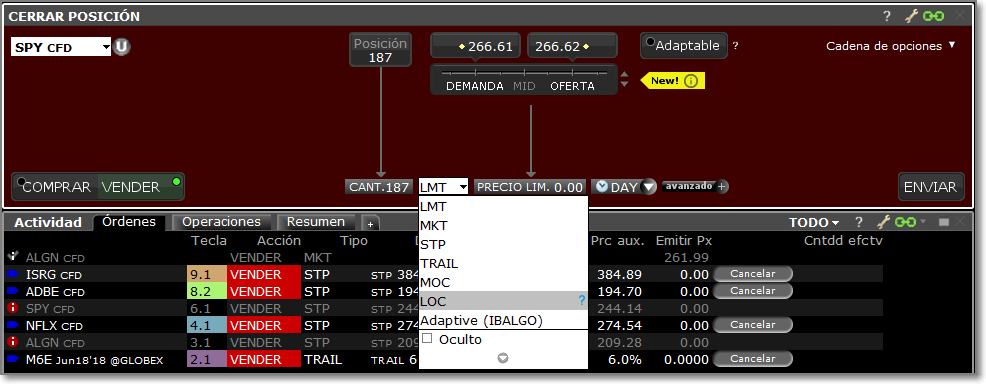Click the window icon in Actividad panel header
The width and height of the screenshot is (986, 384).
coord(943,222)
